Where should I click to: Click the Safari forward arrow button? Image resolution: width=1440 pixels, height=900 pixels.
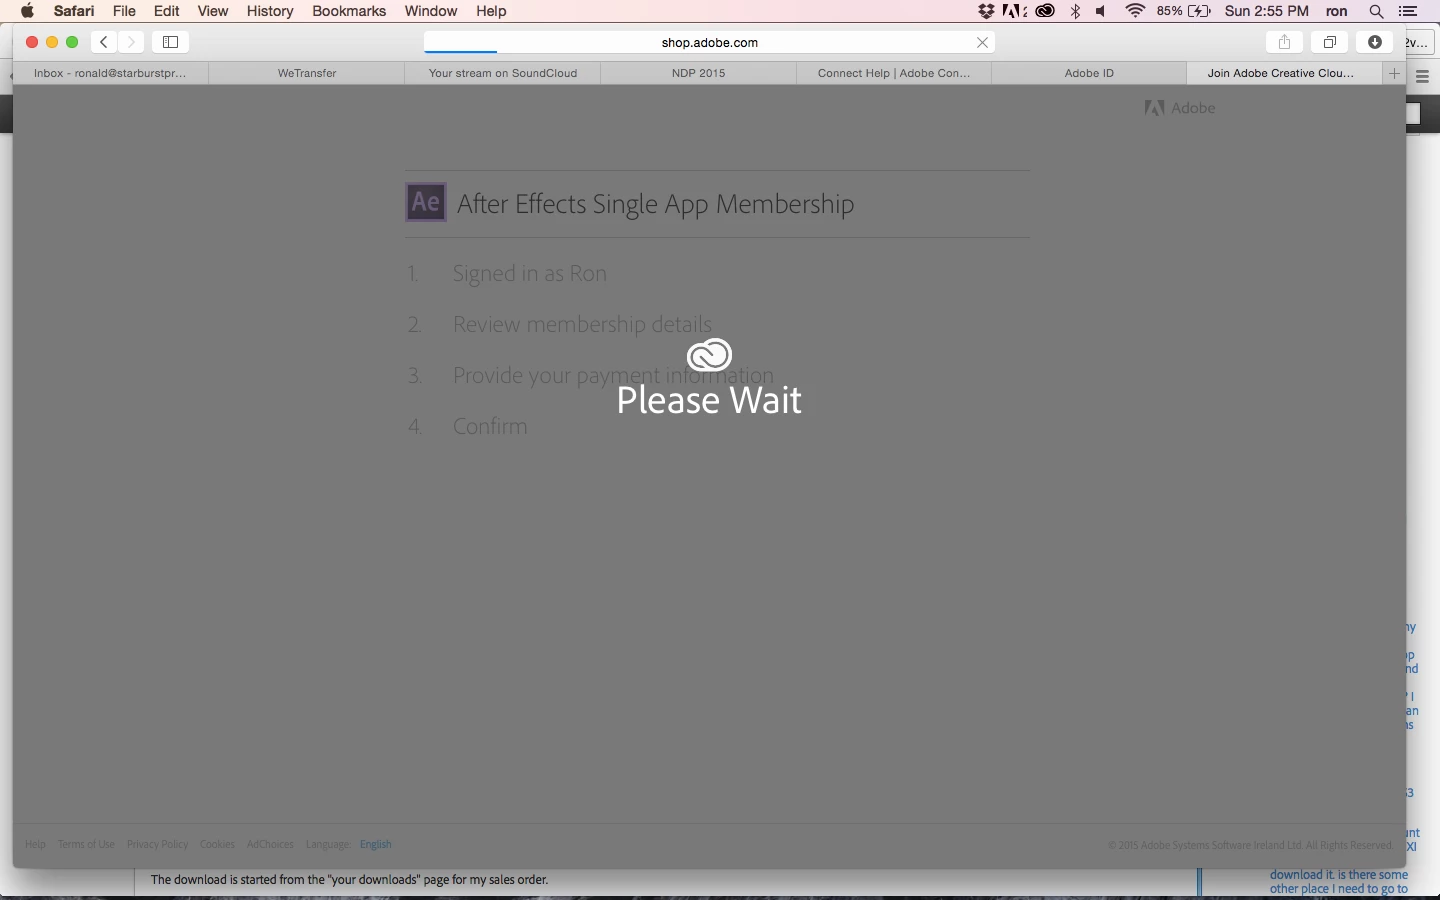coord(131,42)
